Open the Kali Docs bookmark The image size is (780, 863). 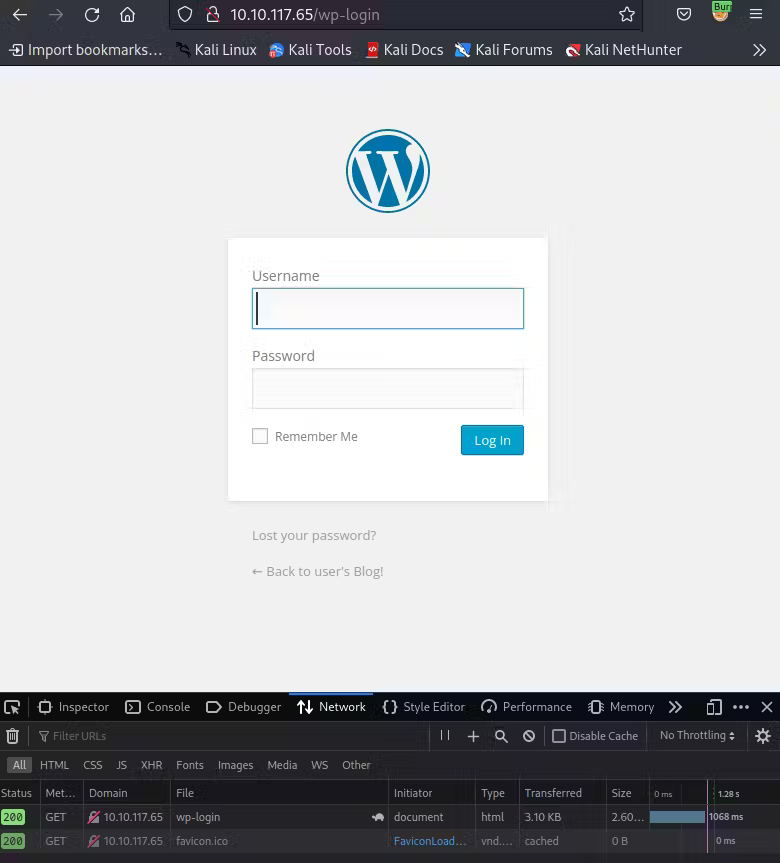[x=405, y=50]
